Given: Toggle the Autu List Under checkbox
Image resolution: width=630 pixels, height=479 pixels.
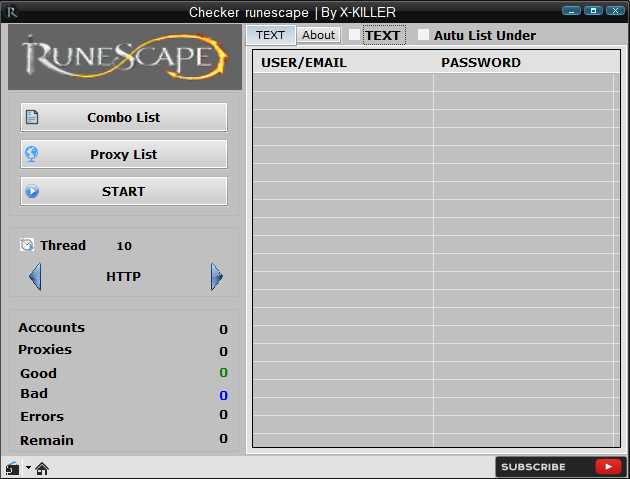Looking at the screenshot, I should [423, 35].
